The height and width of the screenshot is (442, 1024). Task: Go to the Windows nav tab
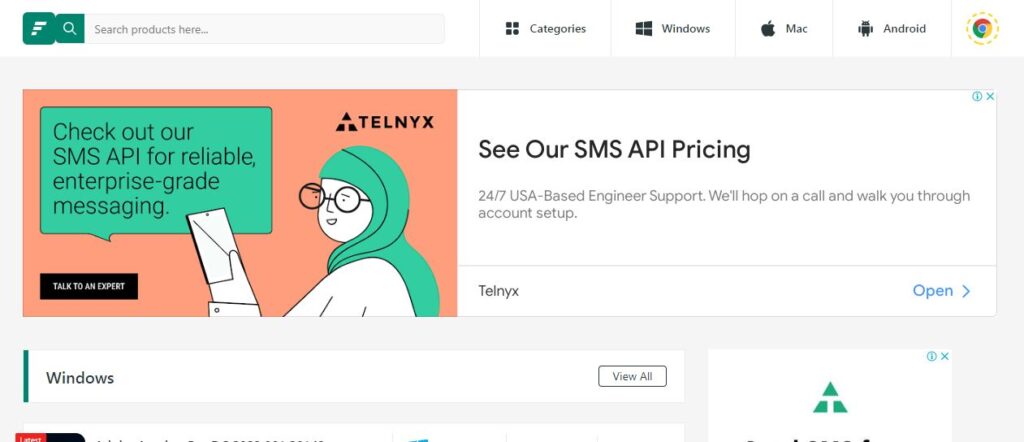click(x=672, y=29)
